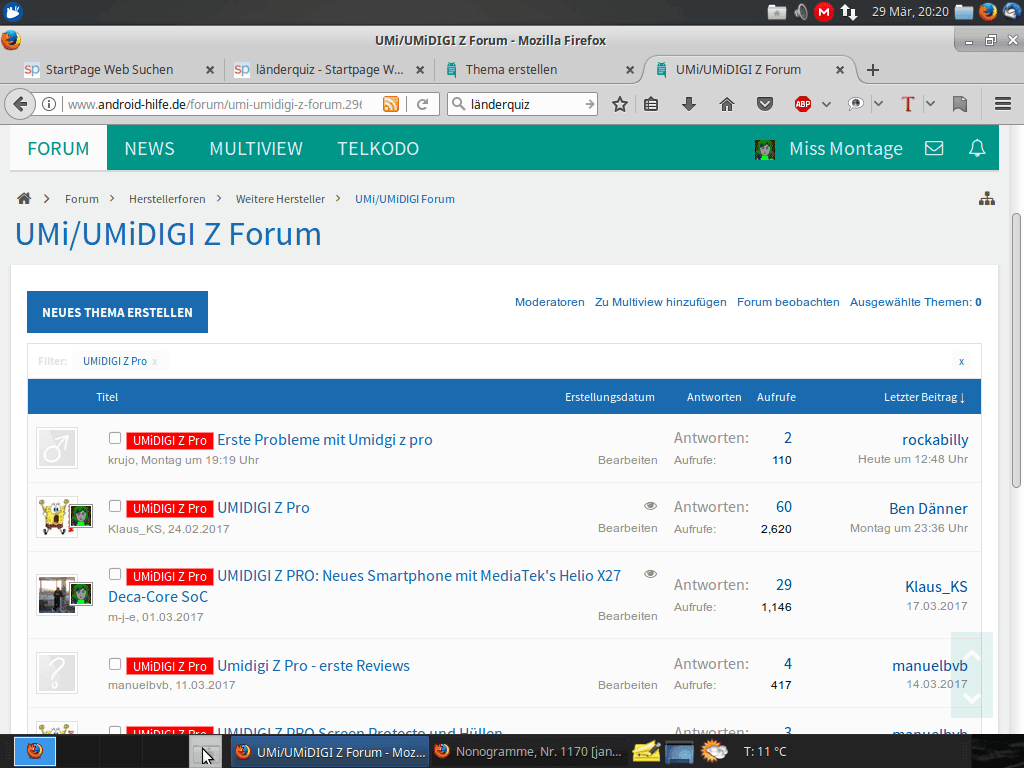Click the RSS feed icon in address bar
This screenshot has width=1024, height=768.
point(391,104)
